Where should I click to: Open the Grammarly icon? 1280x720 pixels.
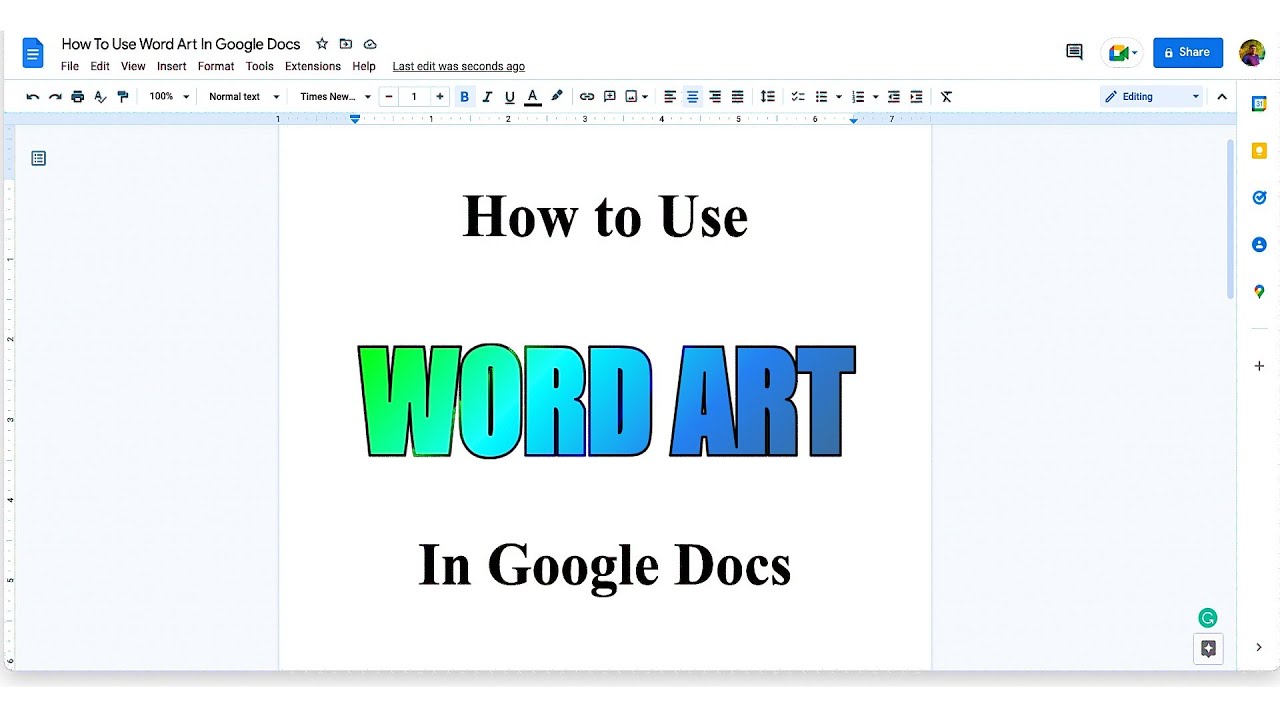point(1207,618)
